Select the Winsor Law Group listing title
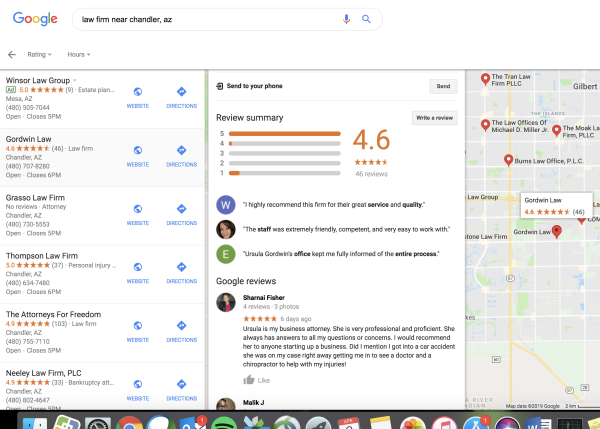This screenshot has height=429, width=600. pyautogui.click(x=38, y=80)
